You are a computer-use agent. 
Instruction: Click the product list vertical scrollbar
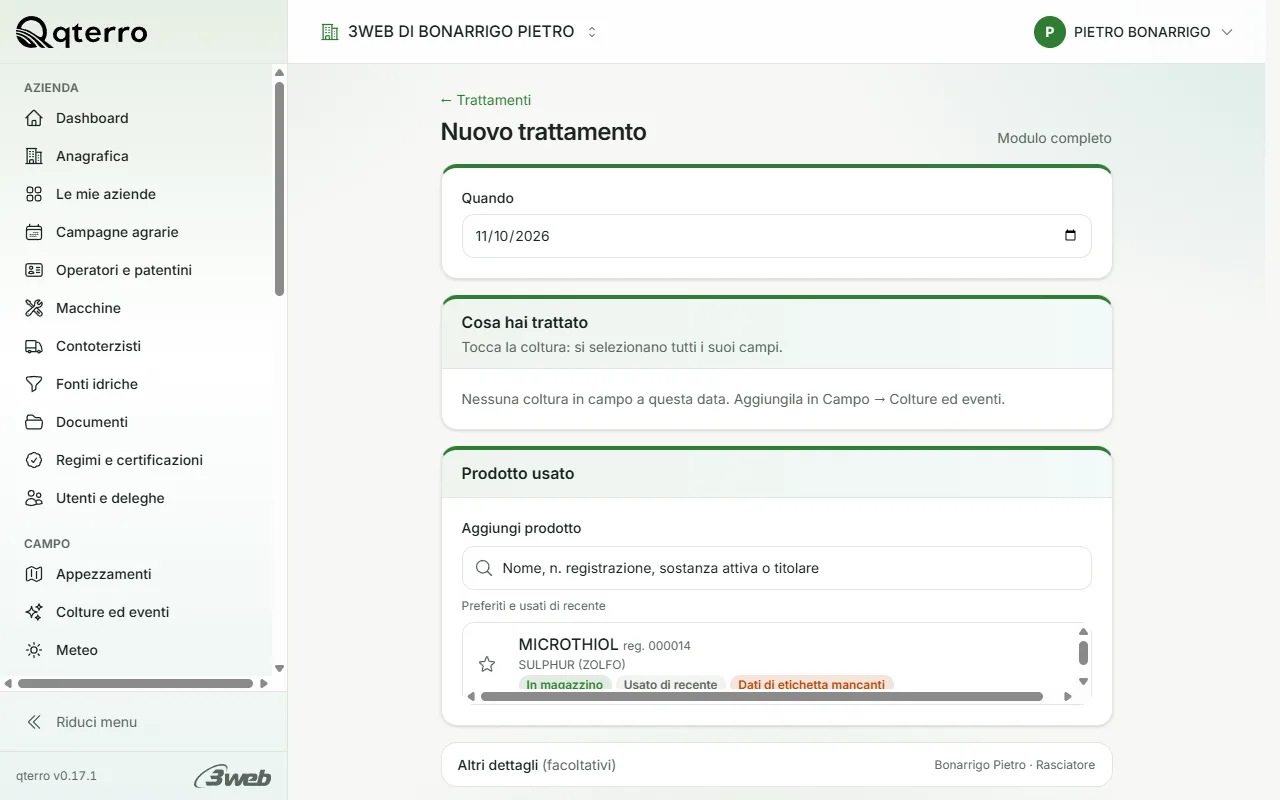(x=1083, y=653)
